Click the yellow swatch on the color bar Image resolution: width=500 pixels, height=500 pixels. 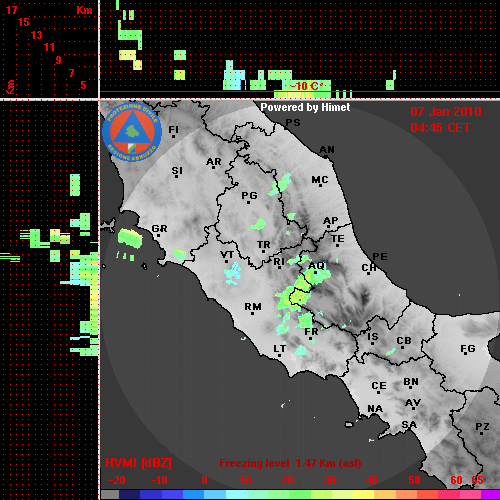pos(363,494)
